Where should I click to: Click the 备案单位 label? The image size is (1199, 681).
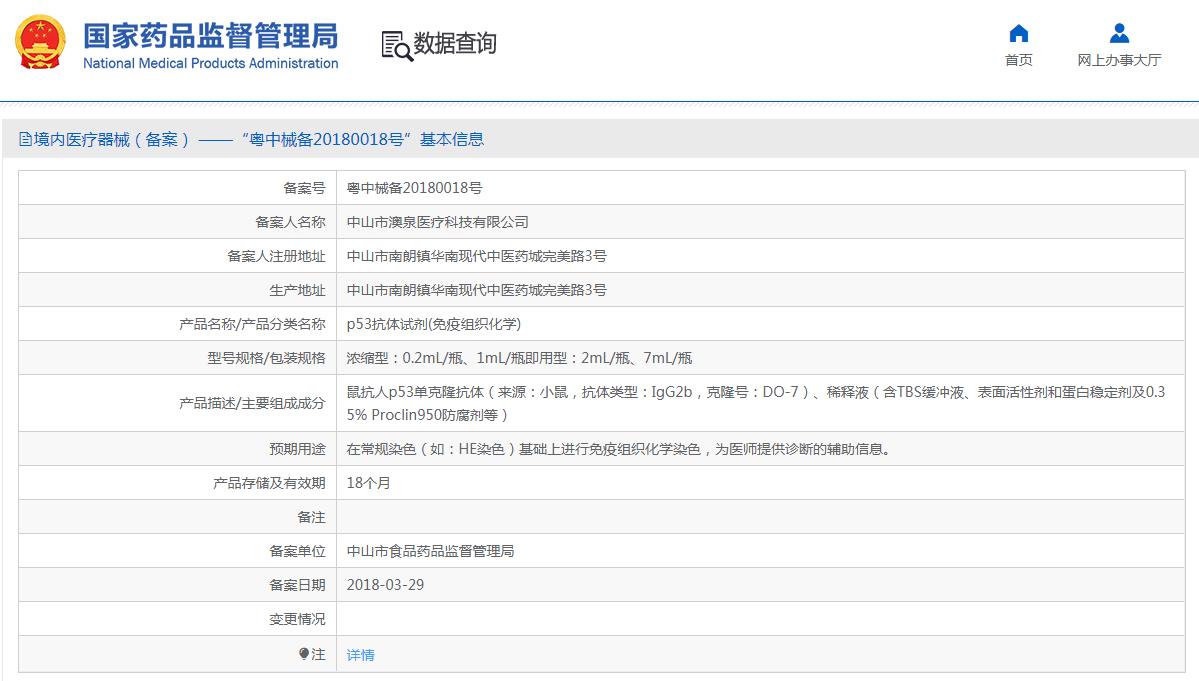point(297,551)
